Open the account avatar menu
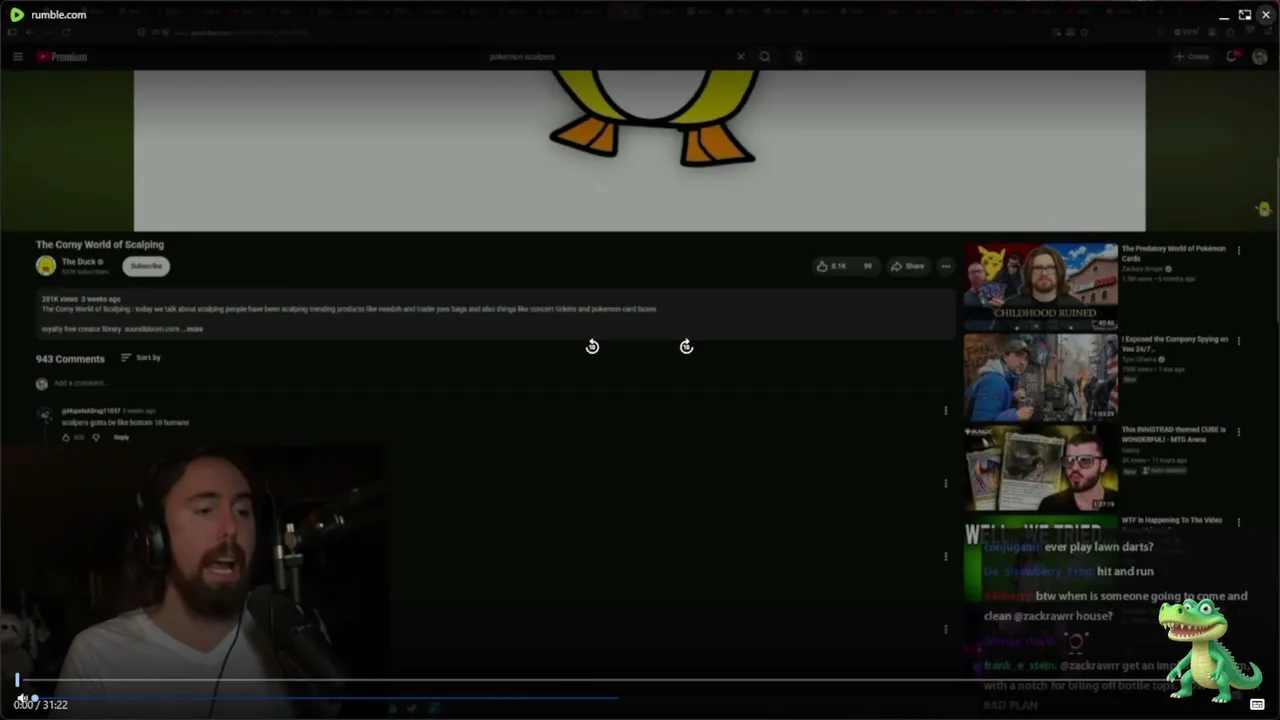Viewport: 1280px width, 720px height. coord(1260,57)
